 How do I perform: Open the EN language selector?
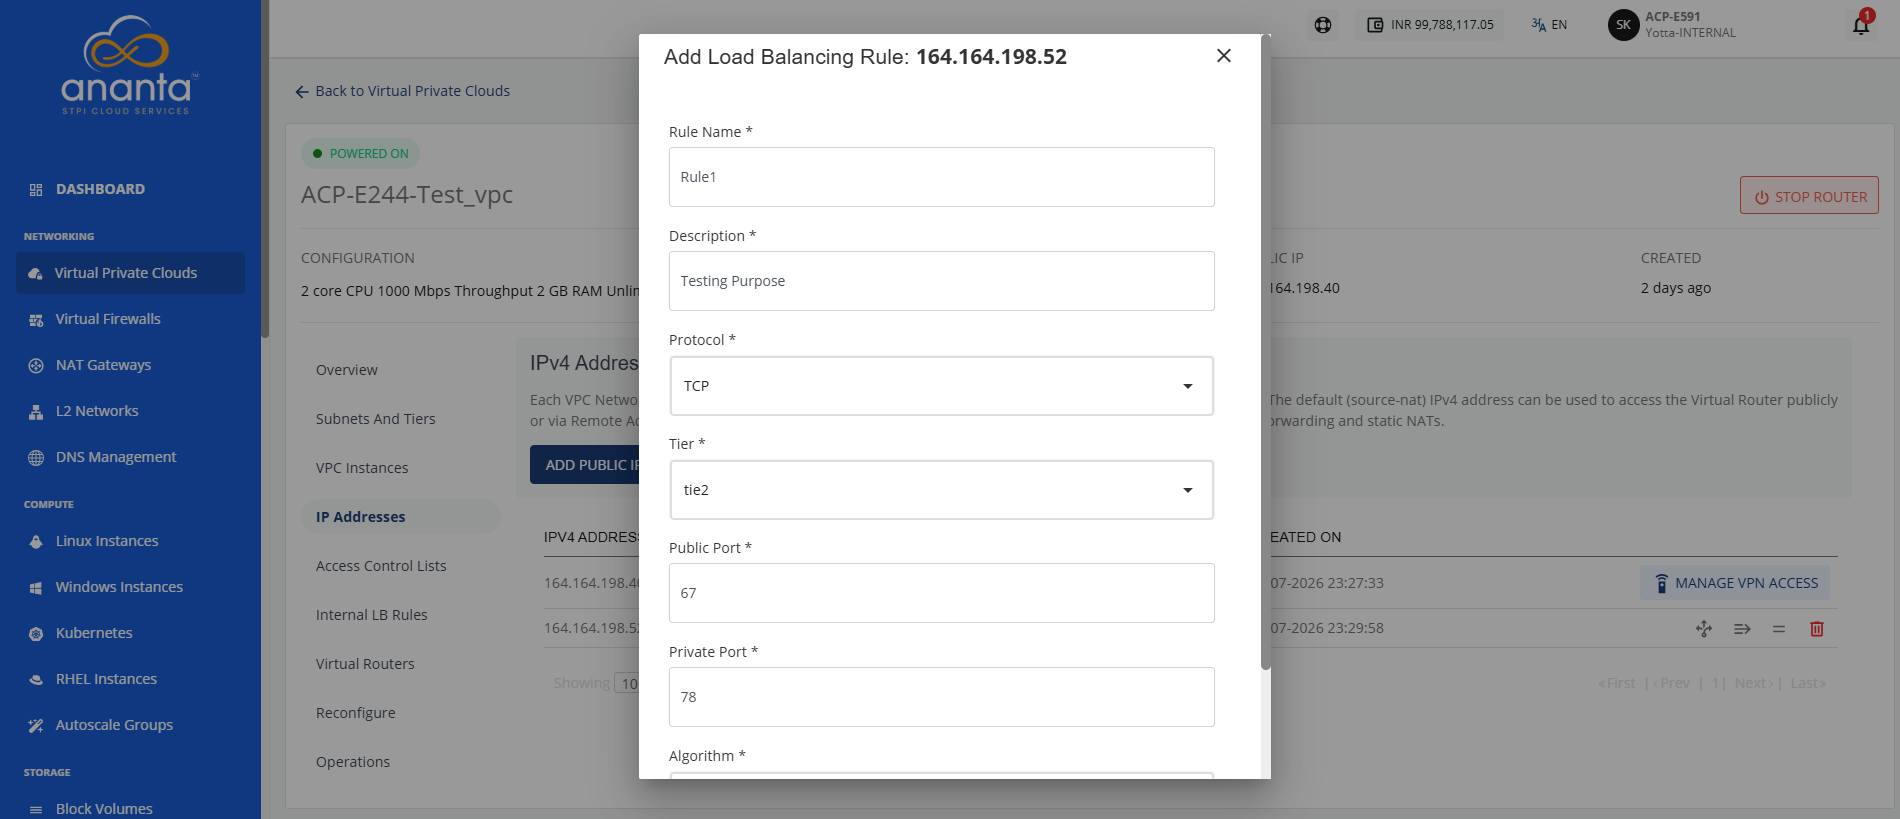click(1549, 25)
